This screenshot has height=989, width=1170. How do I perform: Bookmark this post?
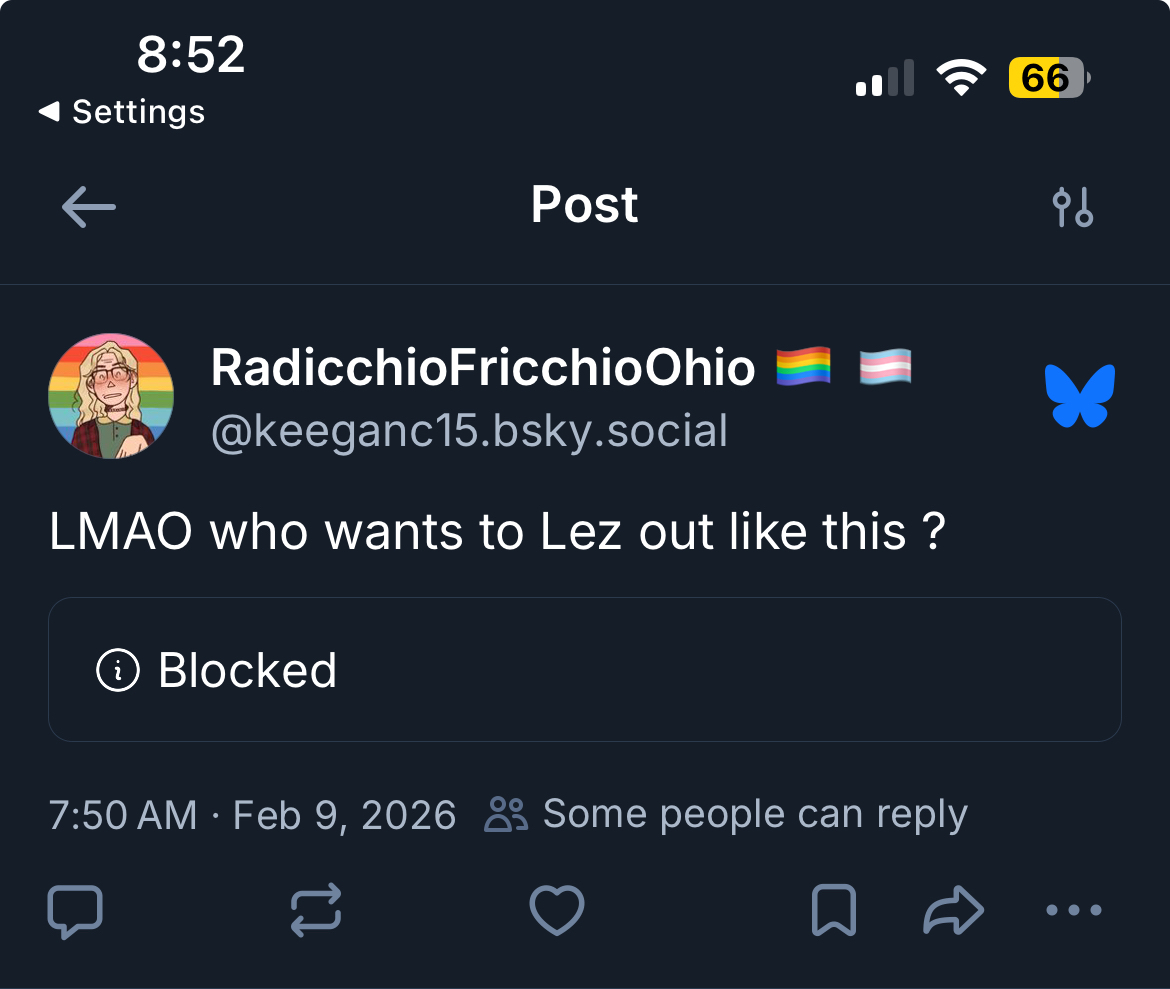pyautogui.click(x=833, y=911)
